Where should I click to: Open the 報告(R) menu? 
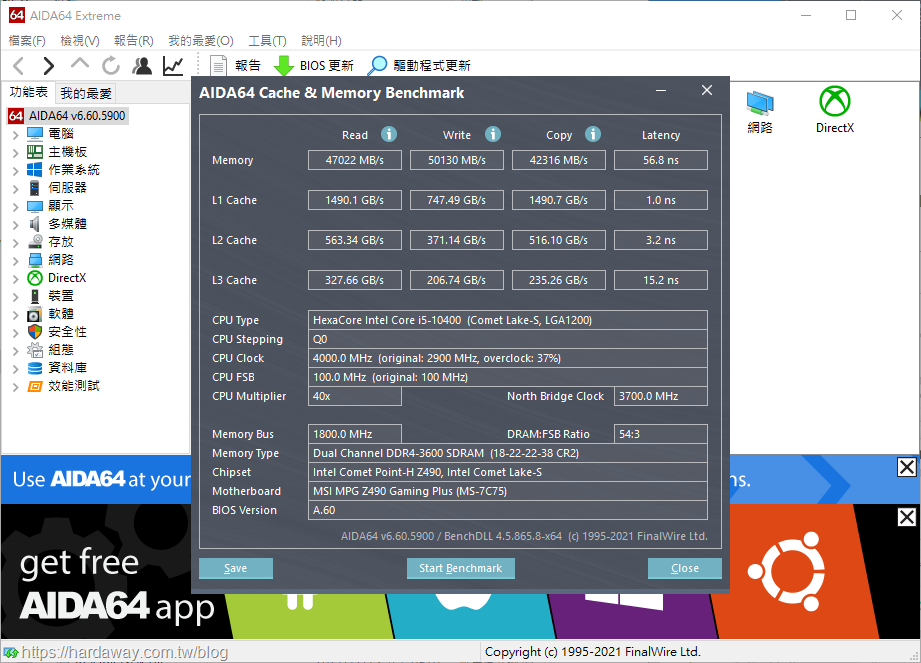(x=134, y=41)
